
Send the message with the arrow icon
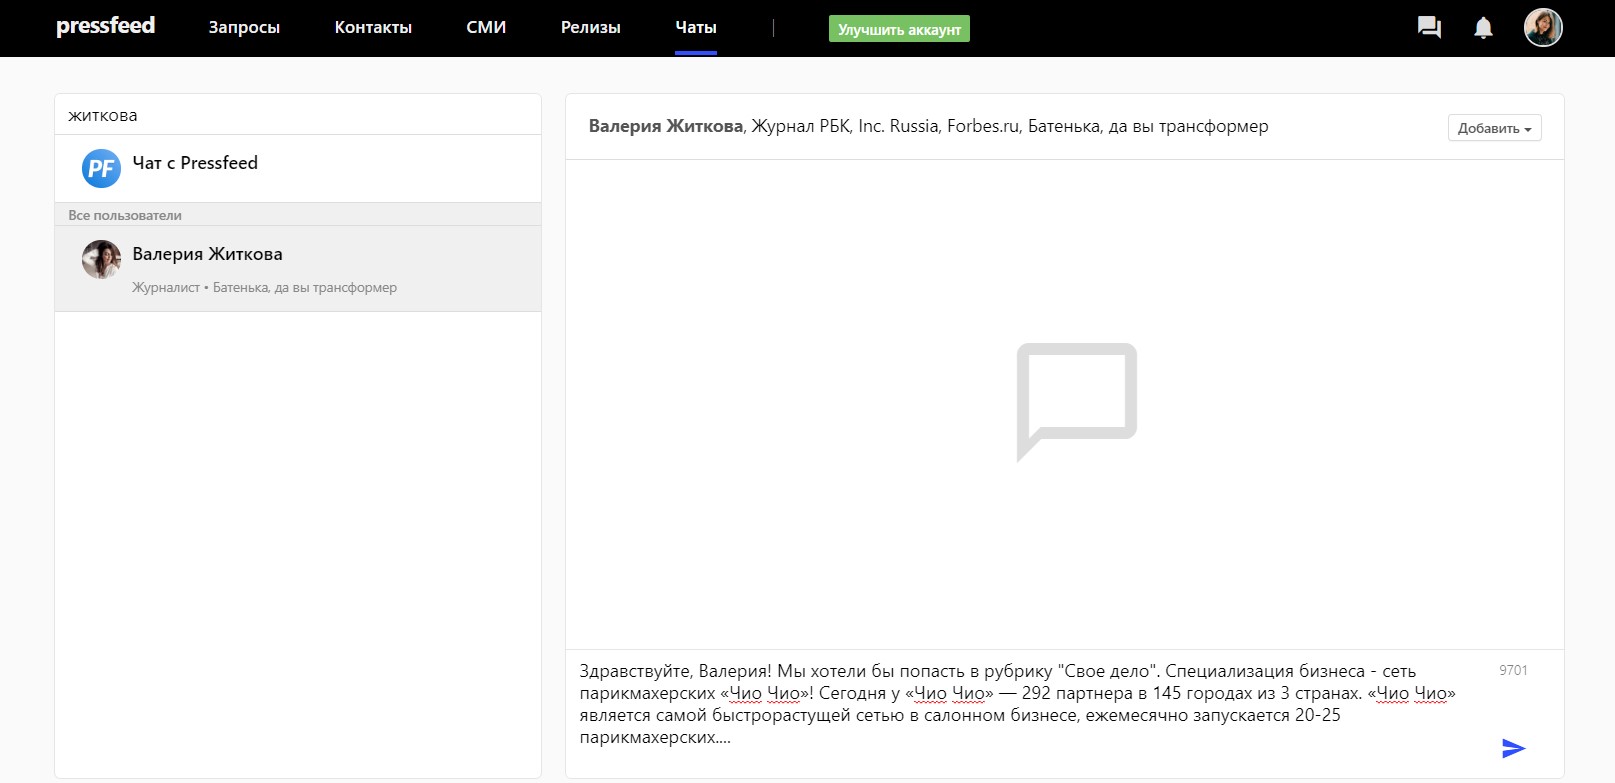pos(1513,748)
